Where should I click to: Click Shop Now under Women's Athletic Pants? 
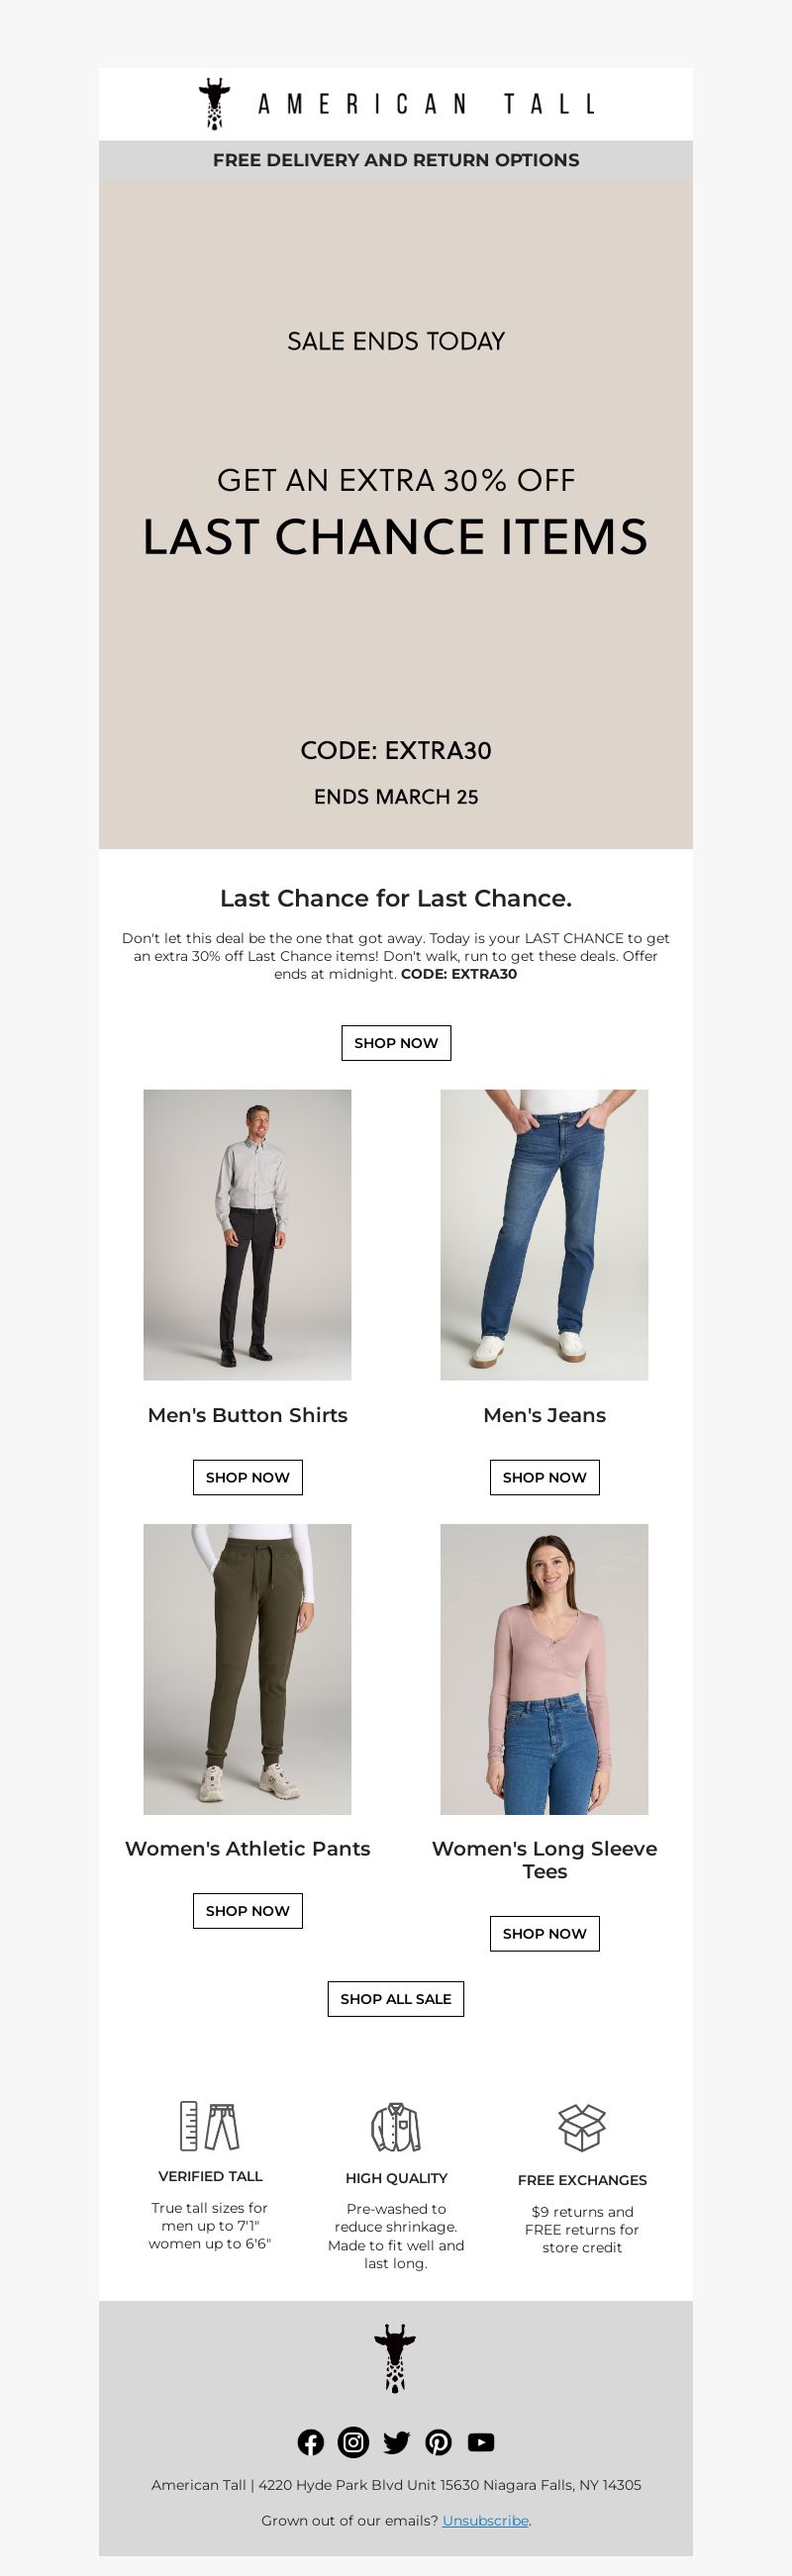click(x=248, y=1910)
